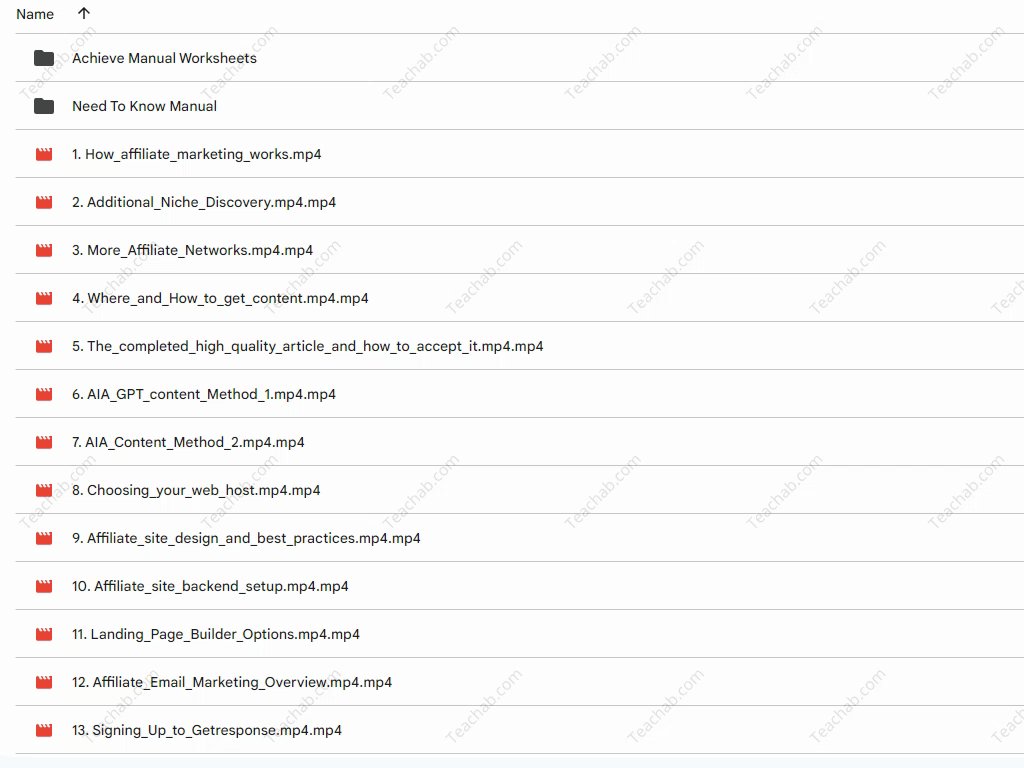1024x768 pixels.
Task: Open 10. Affiliate_site_backend_setup video
Action: [x=210, y=586]
